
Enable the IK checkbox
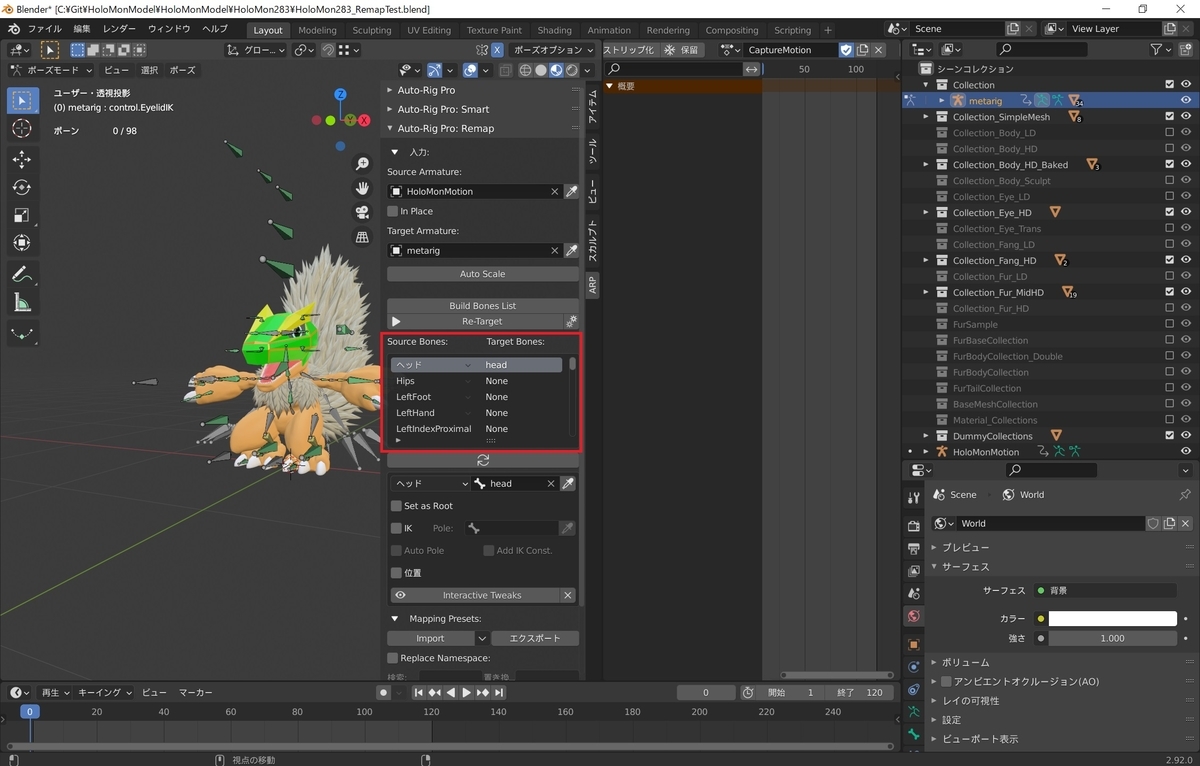396,528
